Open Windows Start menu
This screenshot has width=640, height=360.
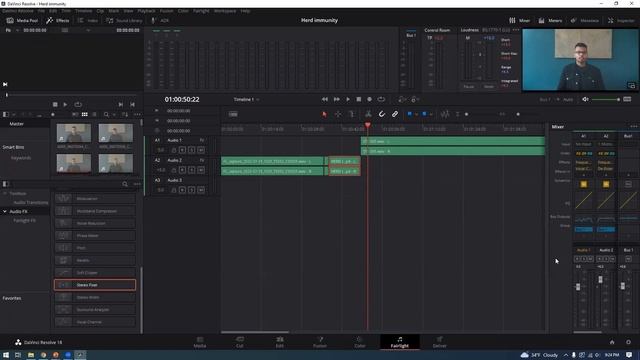pyautogui.click(x=6, y=355)
